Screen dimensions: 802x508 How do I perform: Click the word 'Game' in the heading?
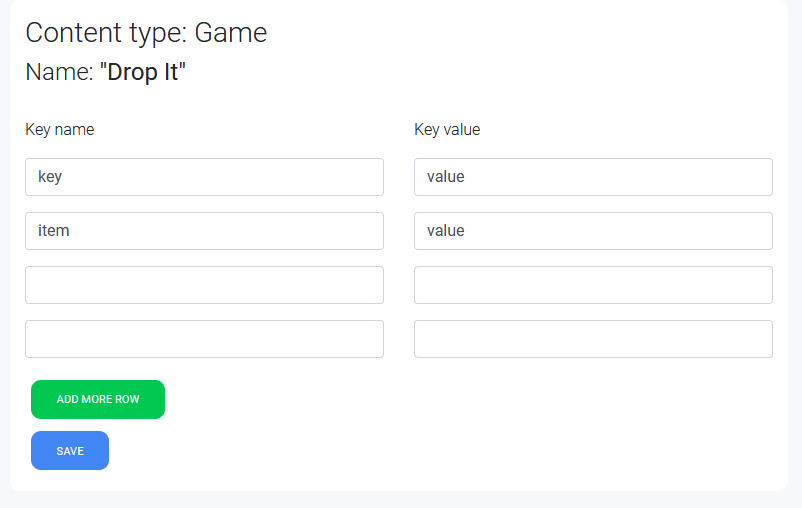[x=231, y=33]
